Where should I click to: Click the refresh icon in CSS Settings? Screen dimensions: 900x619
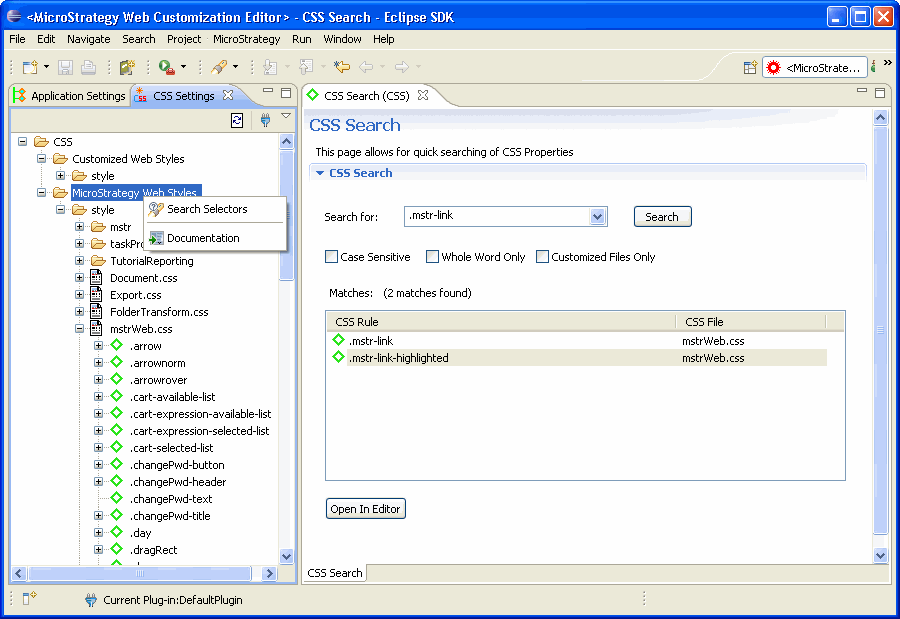pyautogui.click(x=237, y=120)
